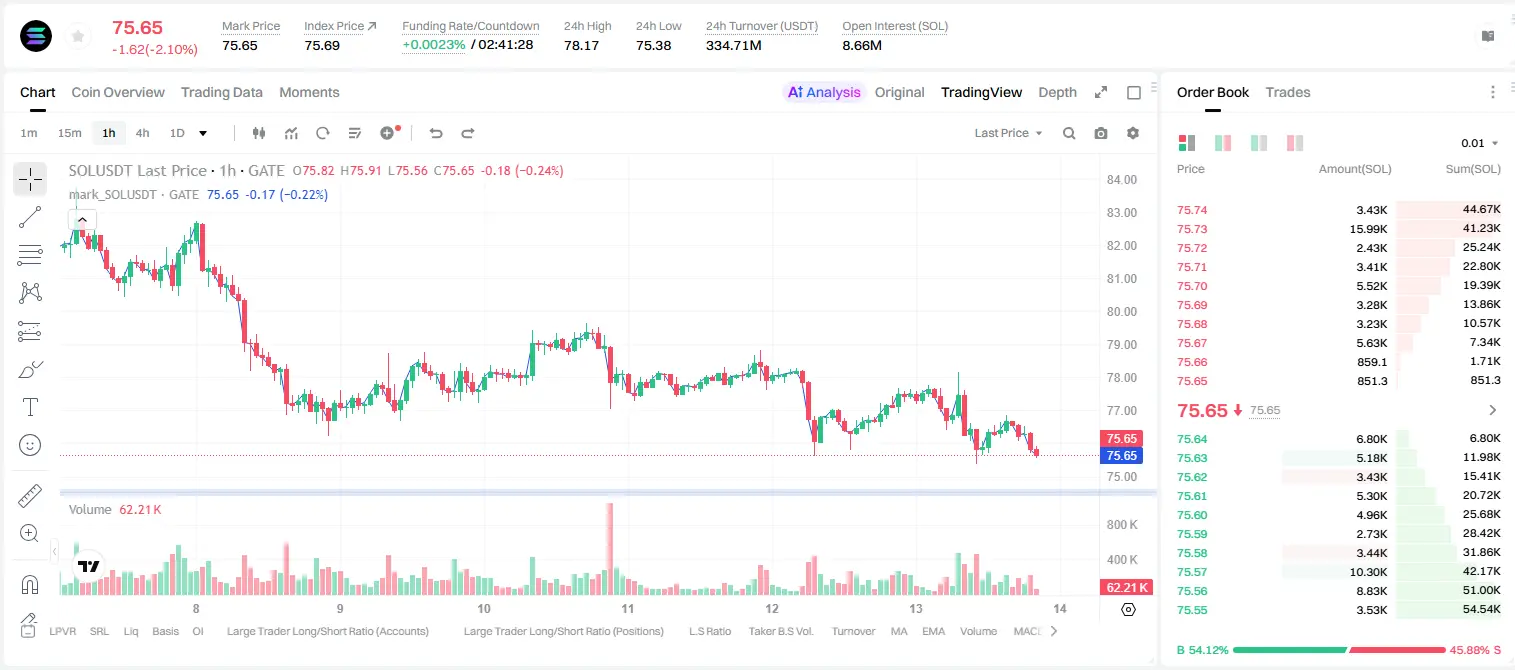This screenshot has width=1515, height=670.
Task: Add SOL to favorites with star
Action: [77, 37]
